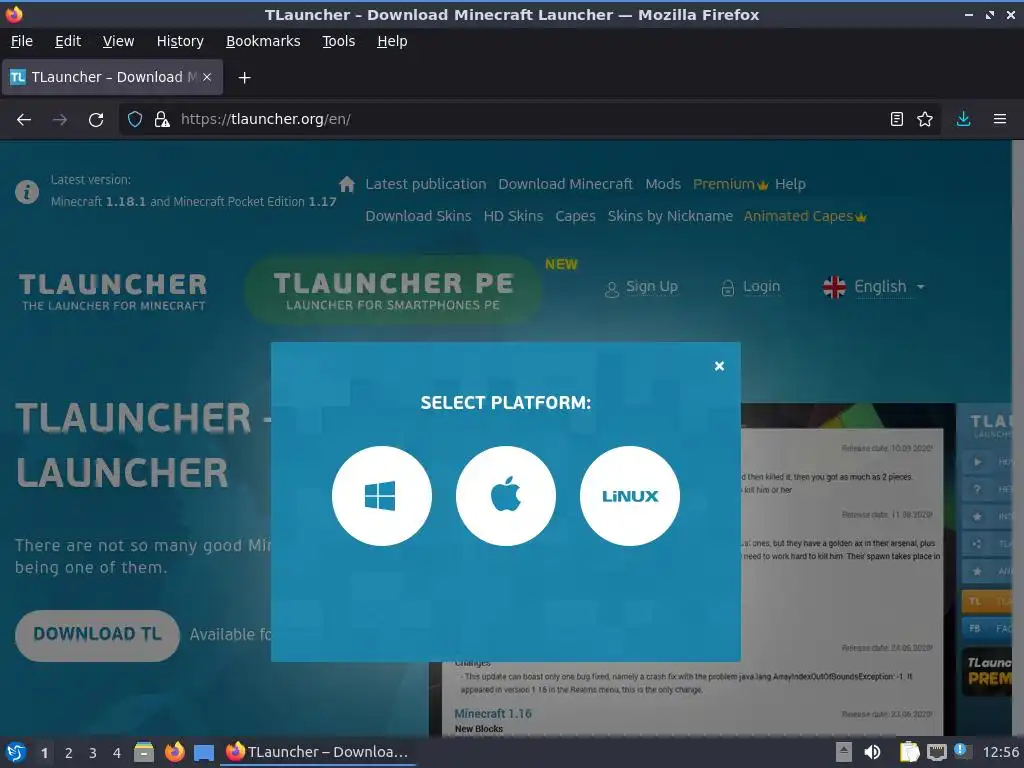Open Latest publication link
The height and width of the screenshot is (768, 1024).
[x=426, y=184]
